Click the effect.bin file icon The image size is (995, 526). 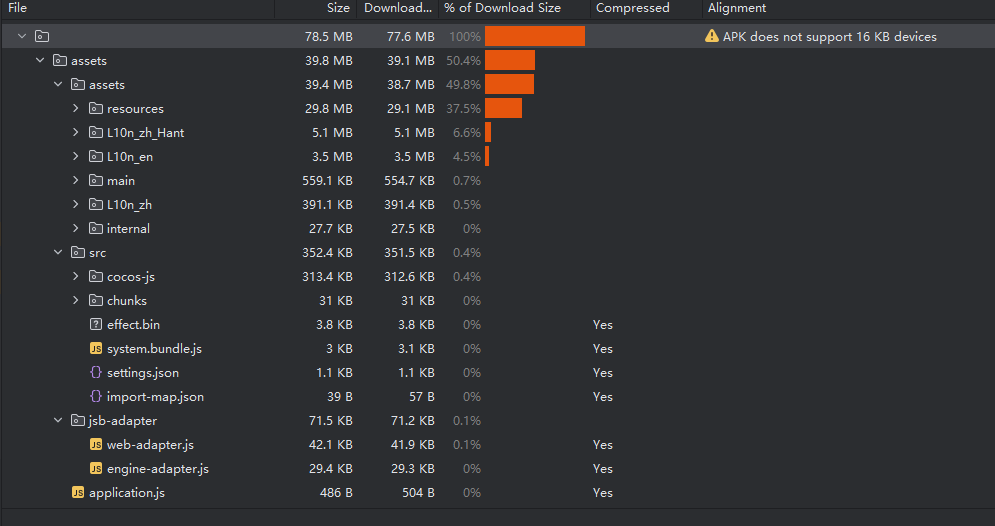pyautogui.click(x=96, y=325)
